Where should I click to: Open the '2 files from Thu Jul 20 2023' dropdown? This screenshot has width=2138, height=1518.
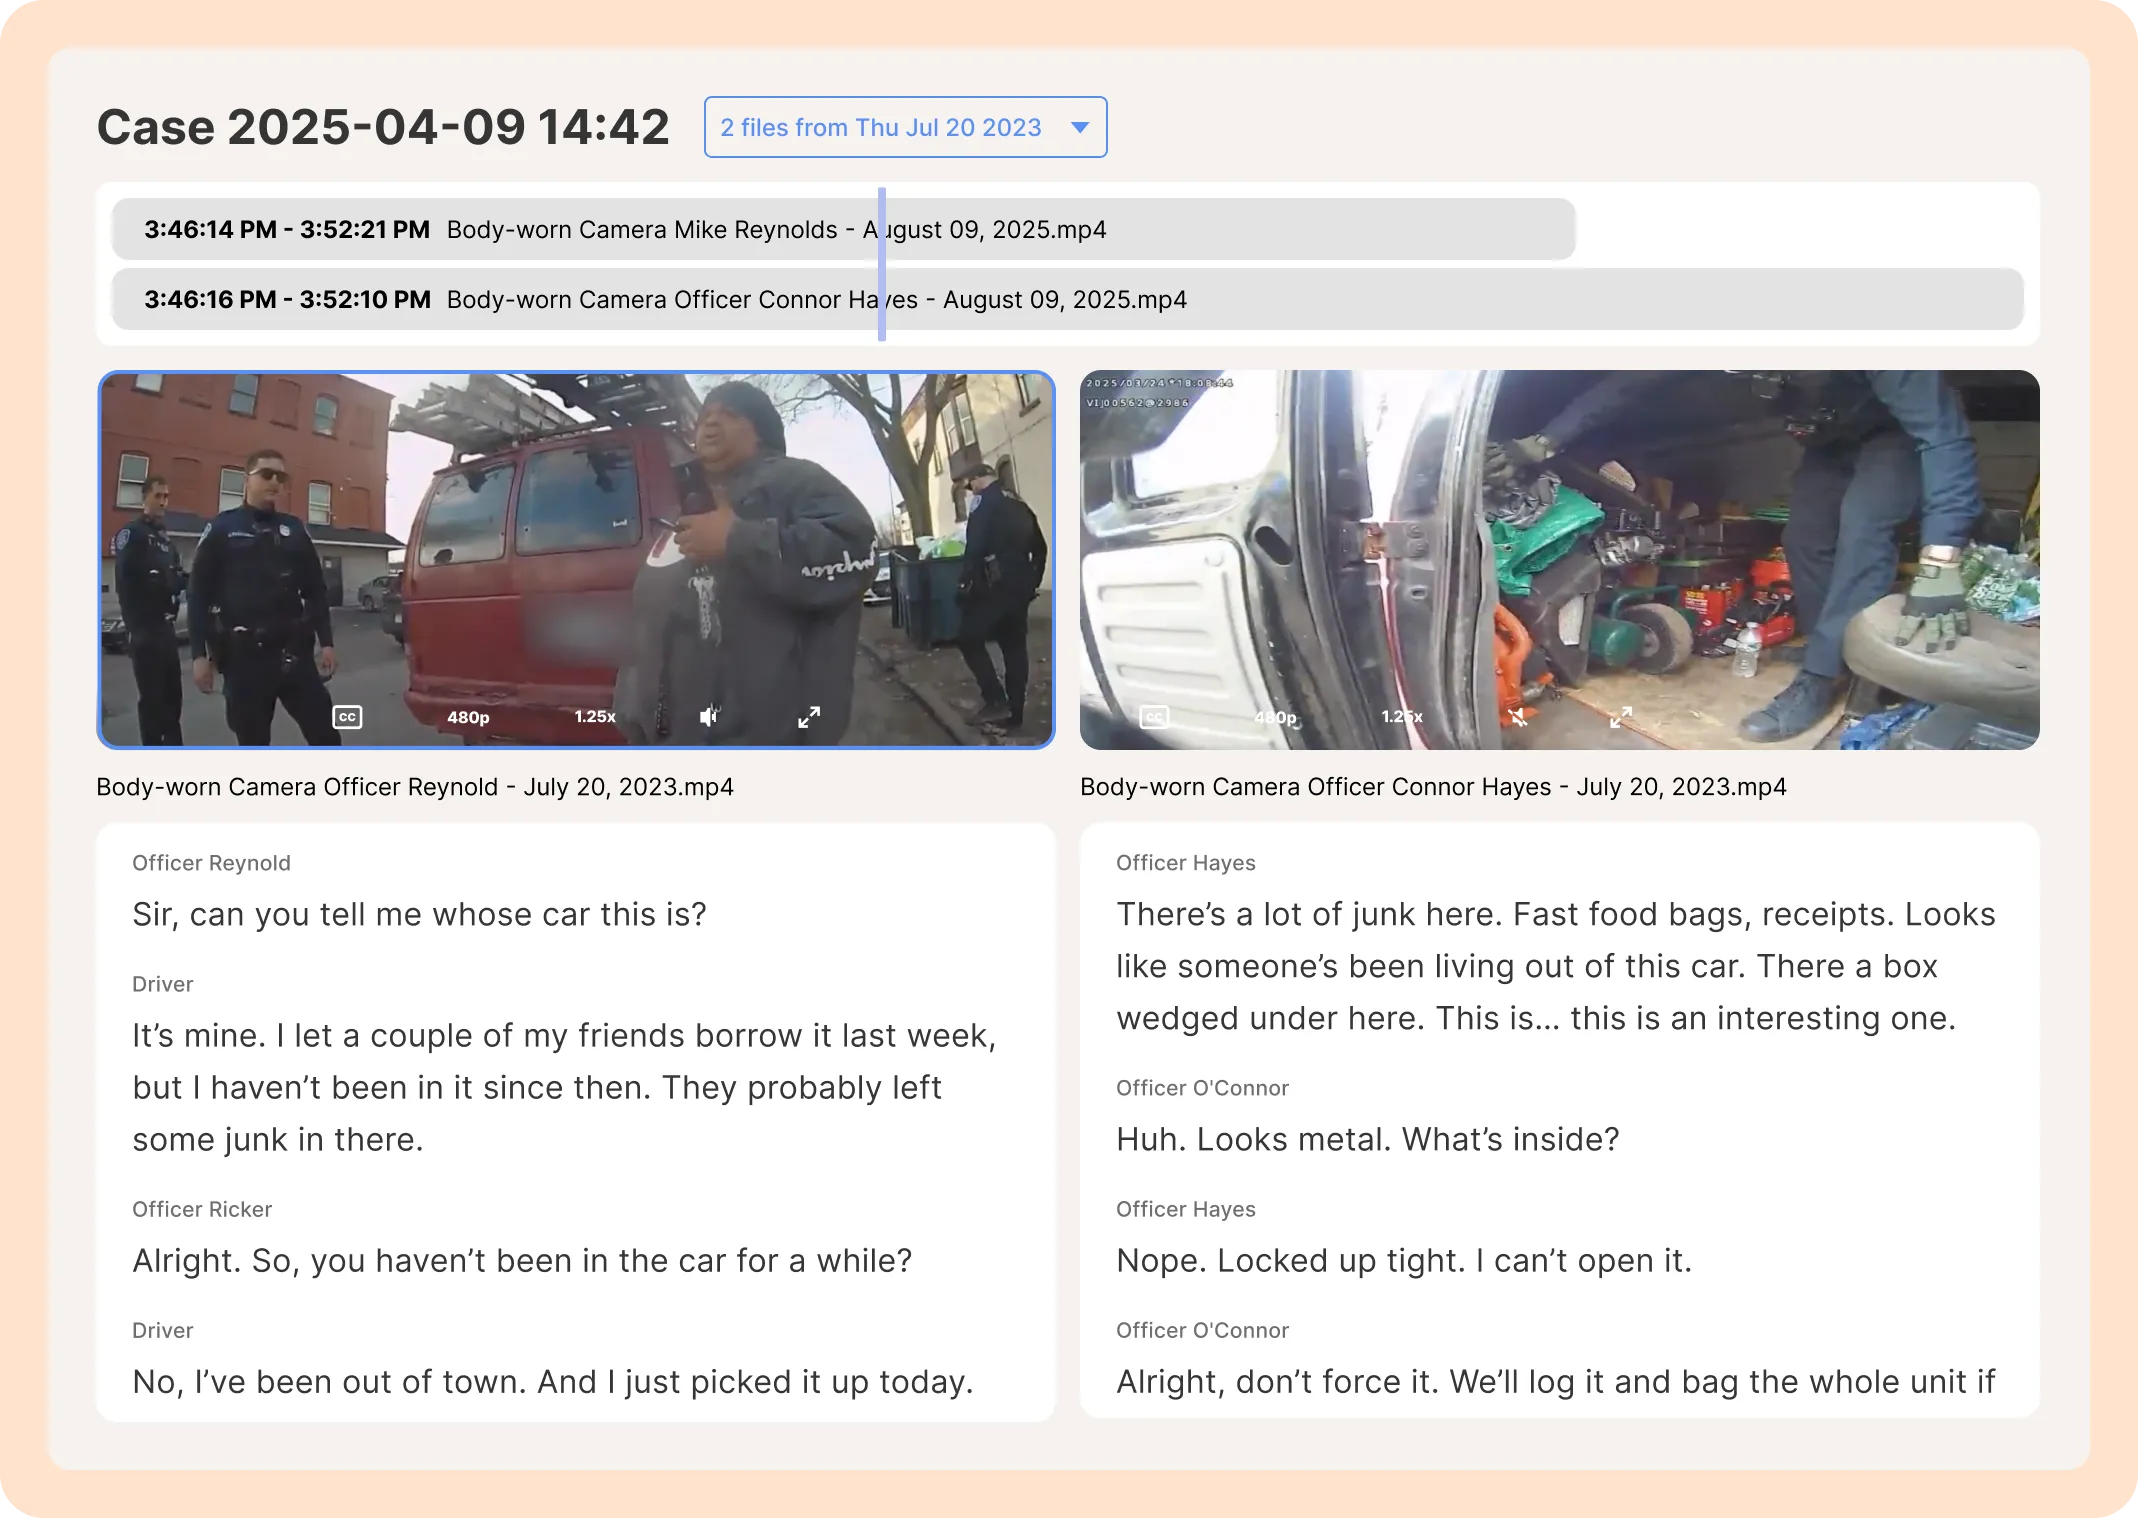pos(905,127)
